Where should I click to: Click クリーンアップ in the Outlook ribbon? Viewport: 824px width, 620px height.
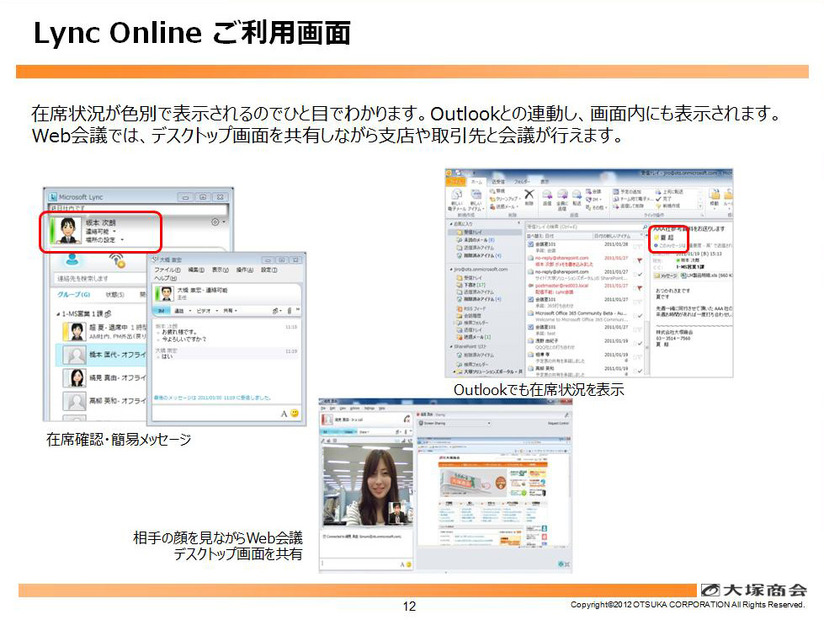click(505, 199)
